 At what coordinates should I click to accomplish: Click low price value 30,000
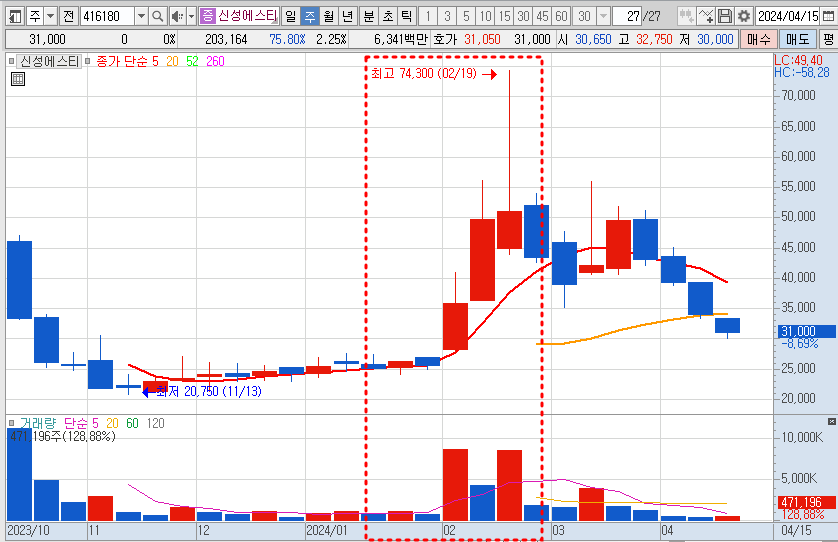(715, 39)
